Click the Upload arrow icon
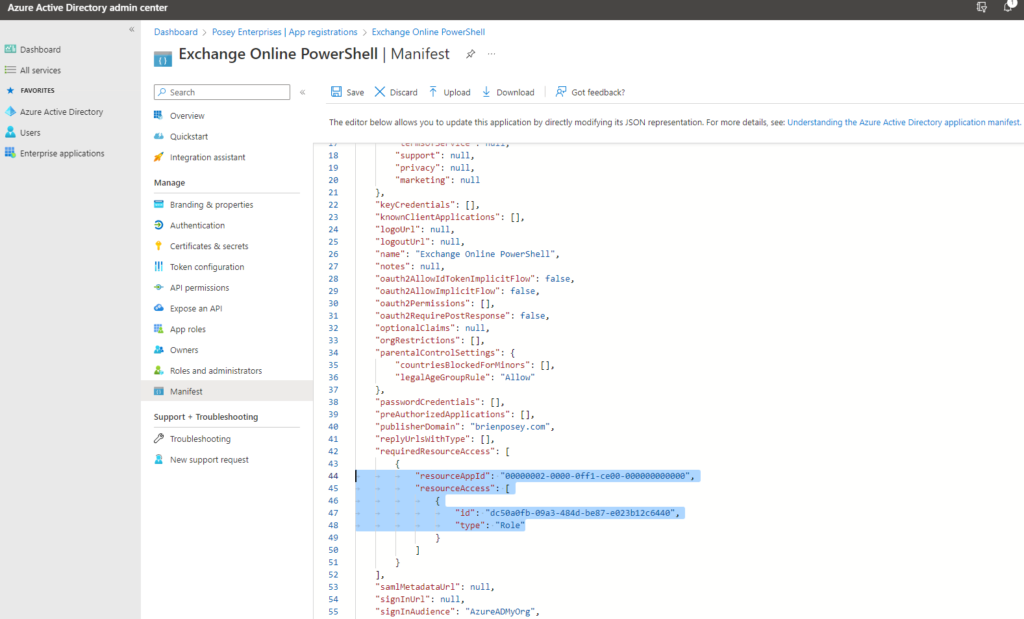 click(x=433, y=92)
